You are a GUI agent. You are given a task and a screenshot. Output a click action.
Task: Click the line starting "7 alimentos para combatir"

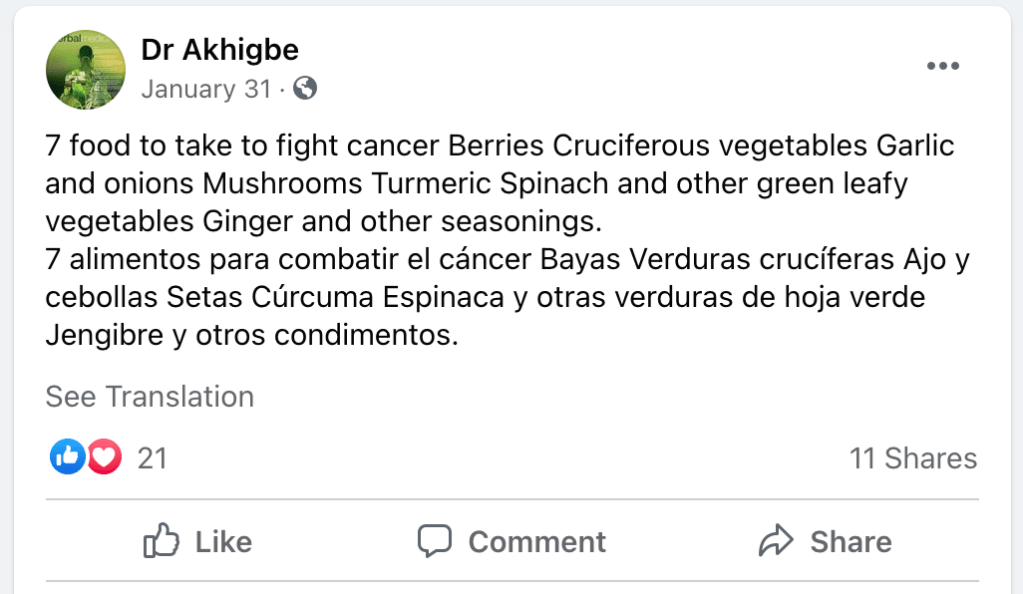coord(508,260)
